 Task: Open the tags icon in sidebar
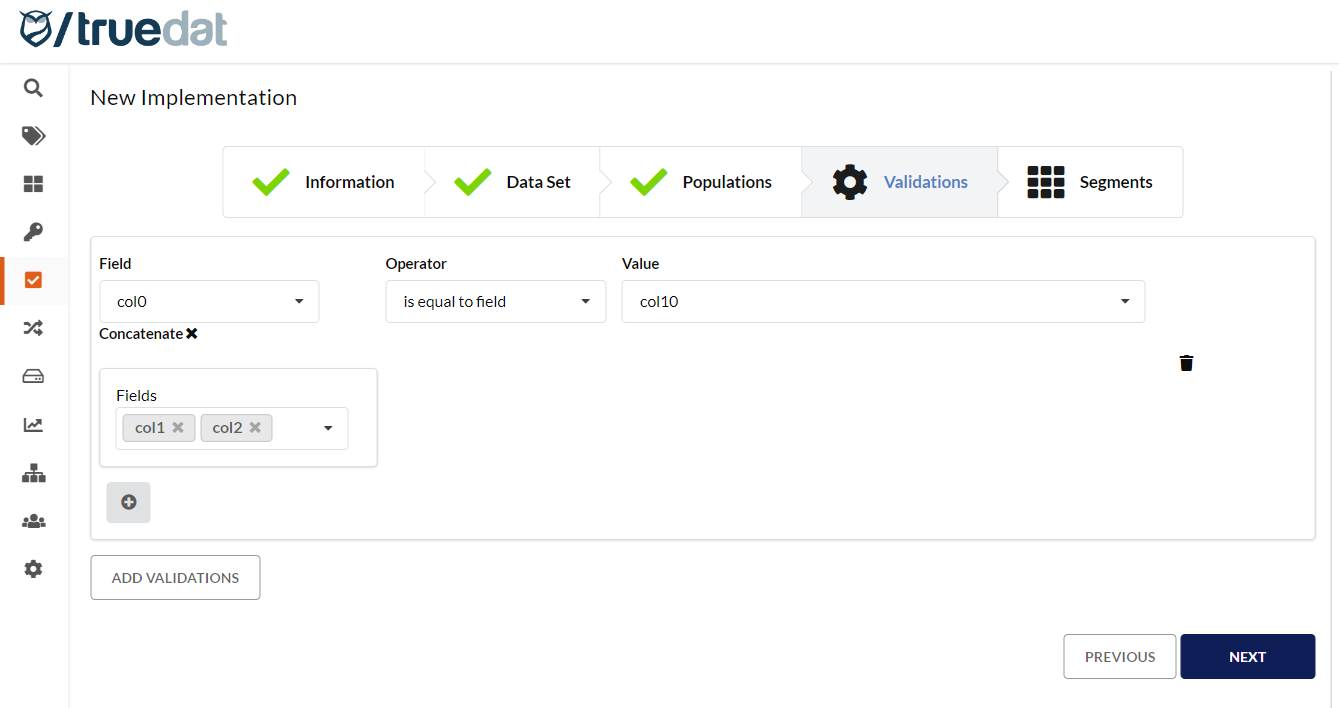33,136
